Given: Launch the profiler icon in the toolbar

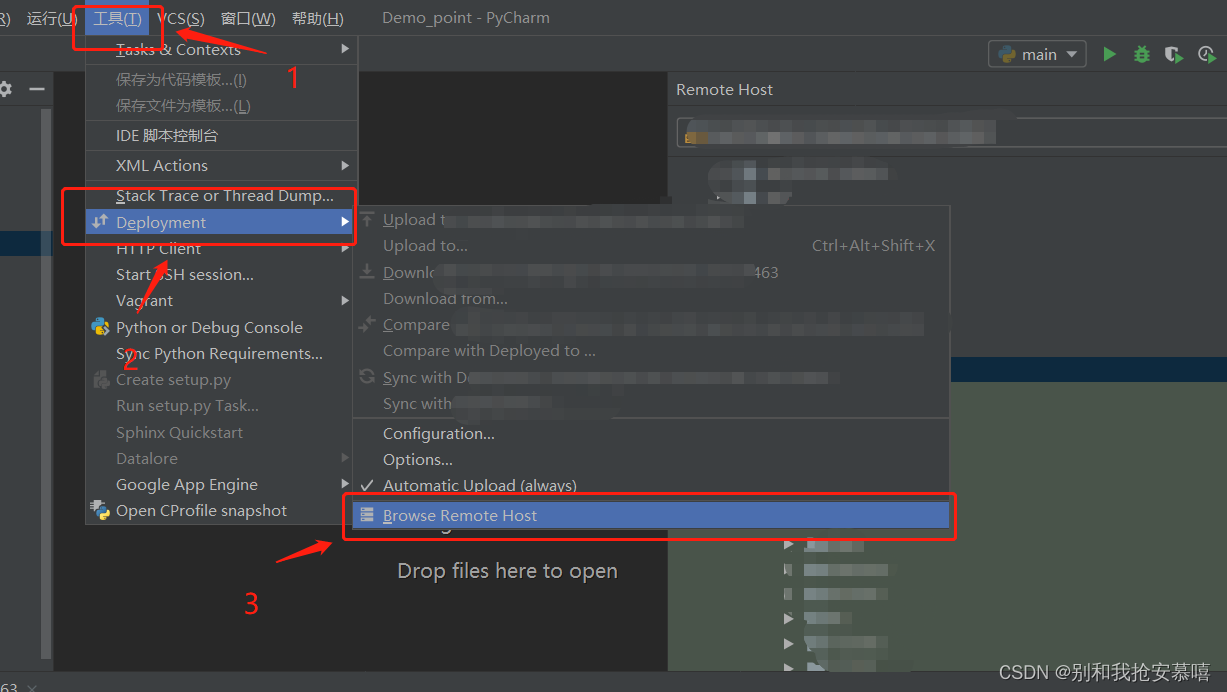Looking at the screenshot, I should (1207, 54).
